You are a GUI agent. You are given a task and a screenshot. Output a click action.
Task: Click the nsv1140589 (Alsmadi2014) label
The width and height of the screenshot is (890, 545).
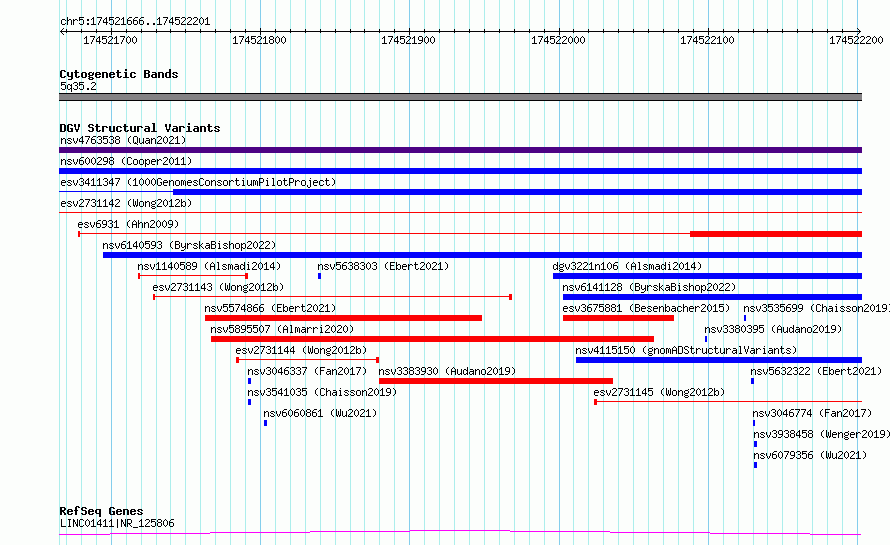[209, 266]
